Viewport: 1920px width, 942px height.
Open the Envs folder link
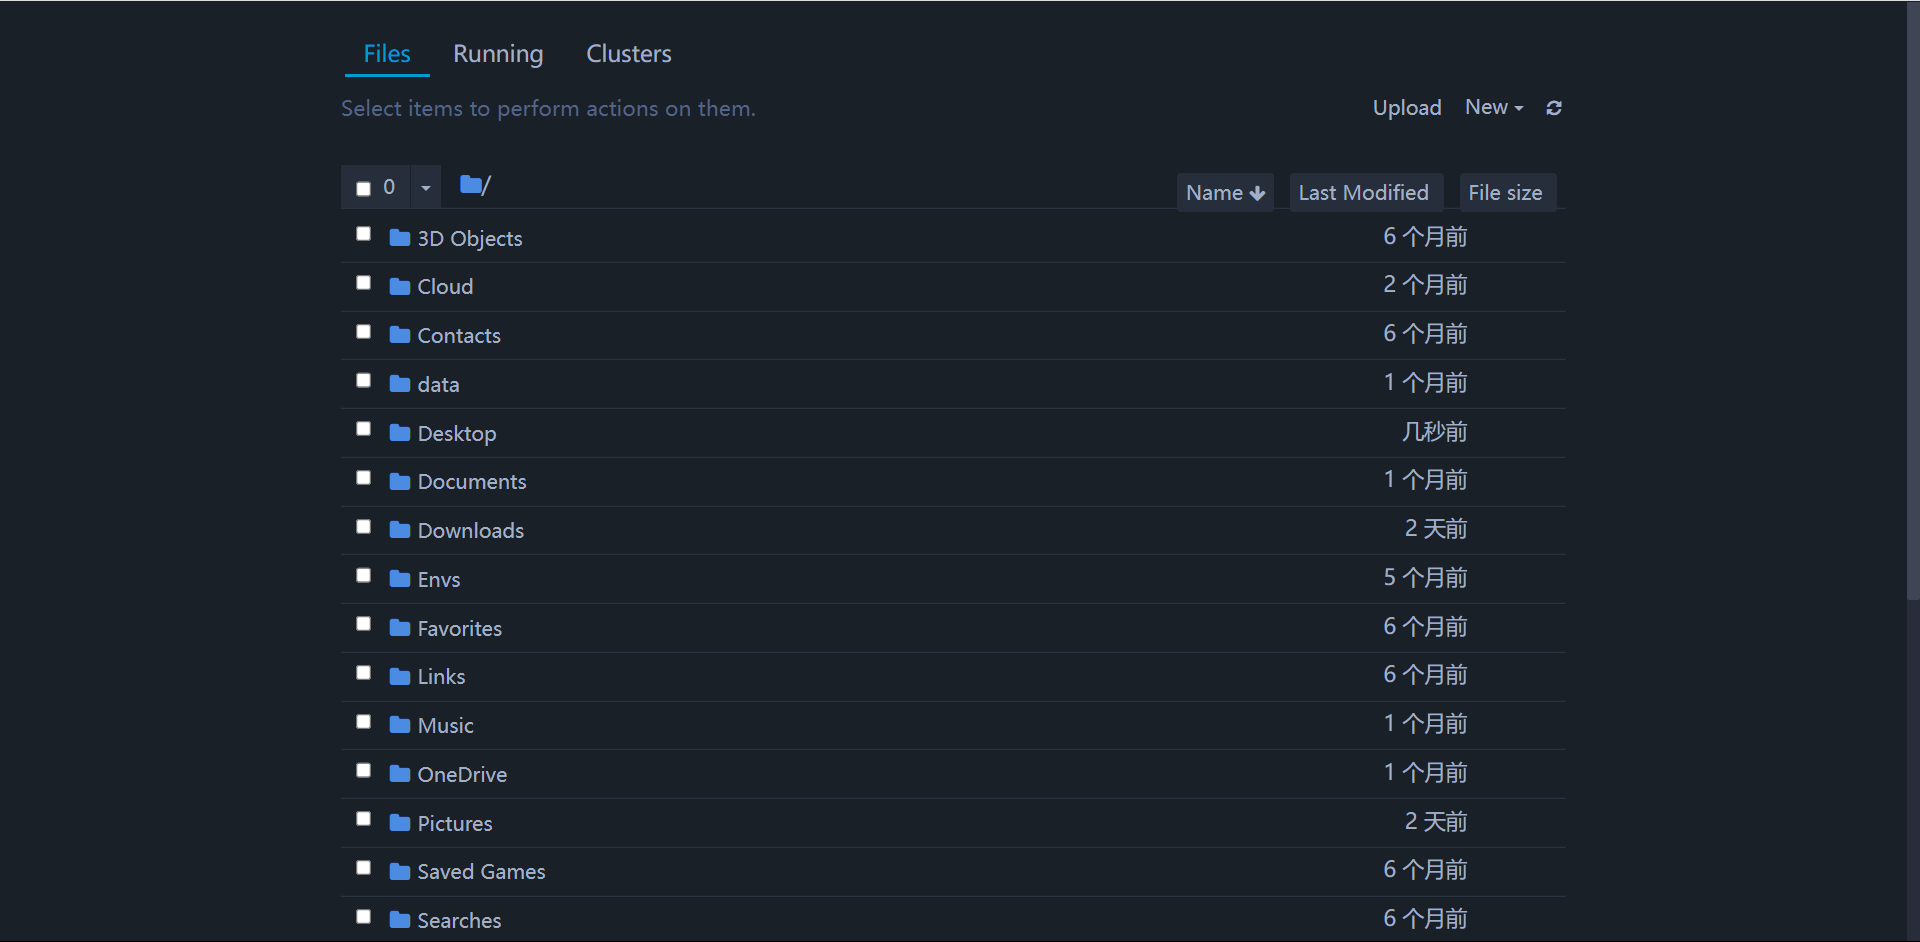pyautogui.click(x=439, y=579)
